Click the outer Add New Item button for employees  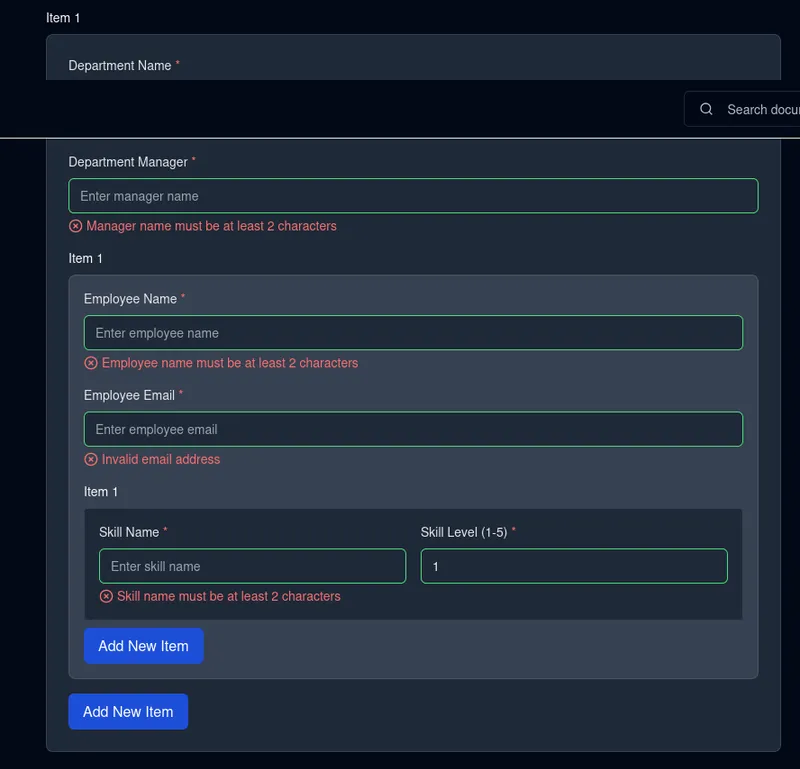(x=128, y=711)
